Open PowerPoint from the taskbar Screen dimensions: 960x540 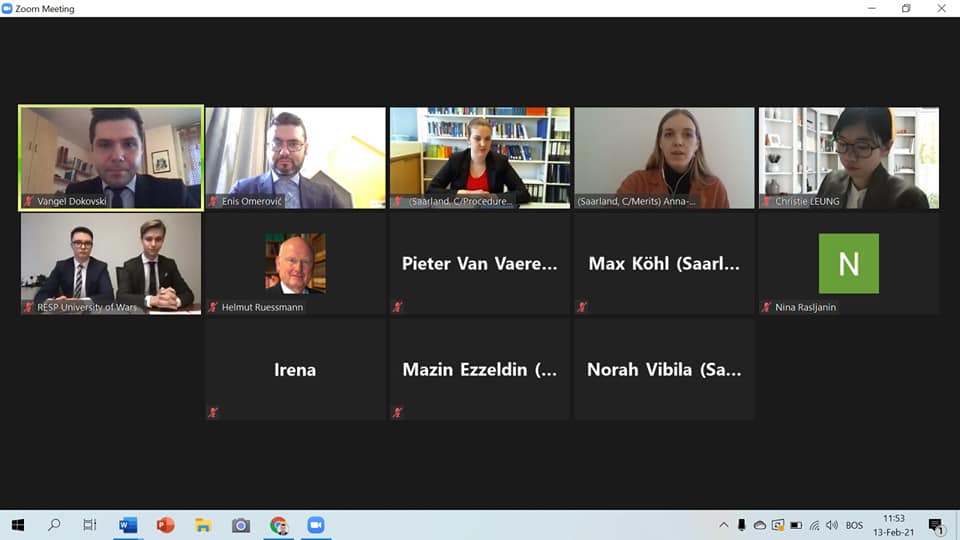click(x=165, y=525)
